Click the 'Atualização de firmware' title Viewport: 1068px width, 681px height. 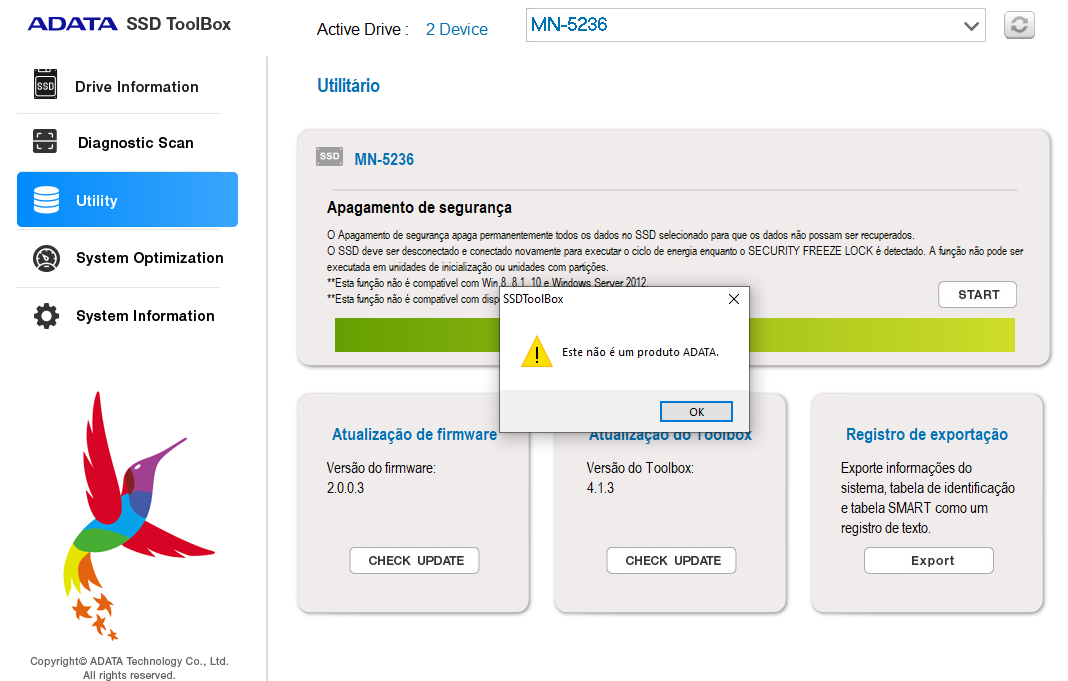[414, 434]
